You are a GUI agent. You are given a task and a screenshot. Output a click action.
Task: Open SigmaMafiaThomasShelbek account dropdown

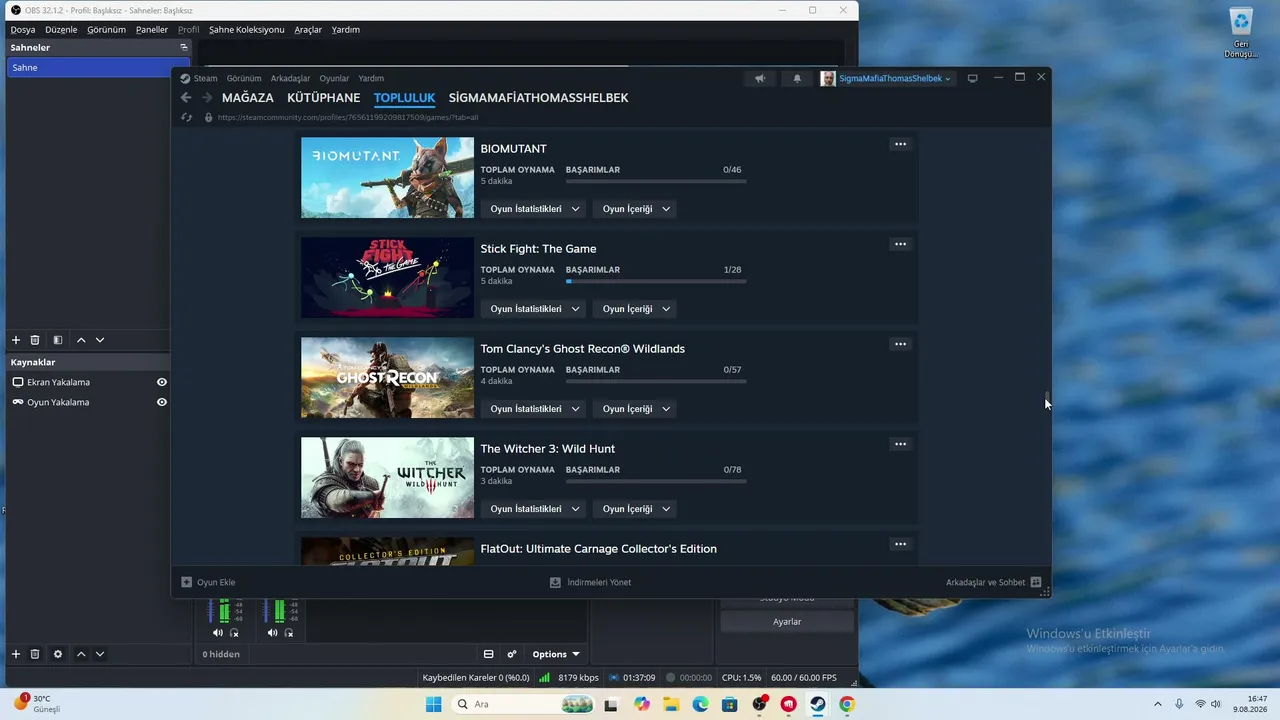(x=887, y=78)
